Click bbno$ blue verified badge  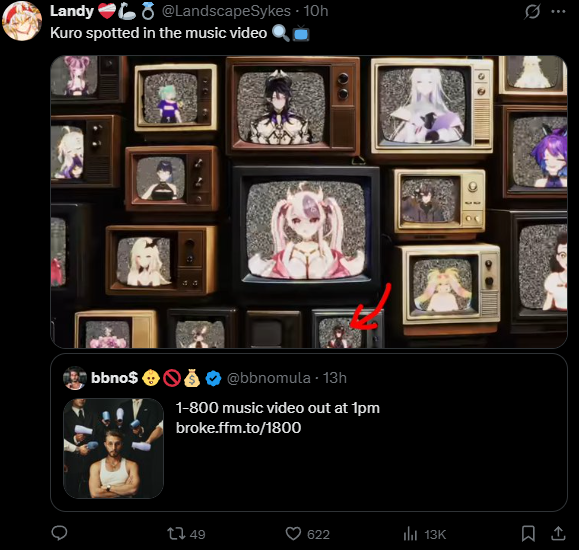[x=213, y=378]
